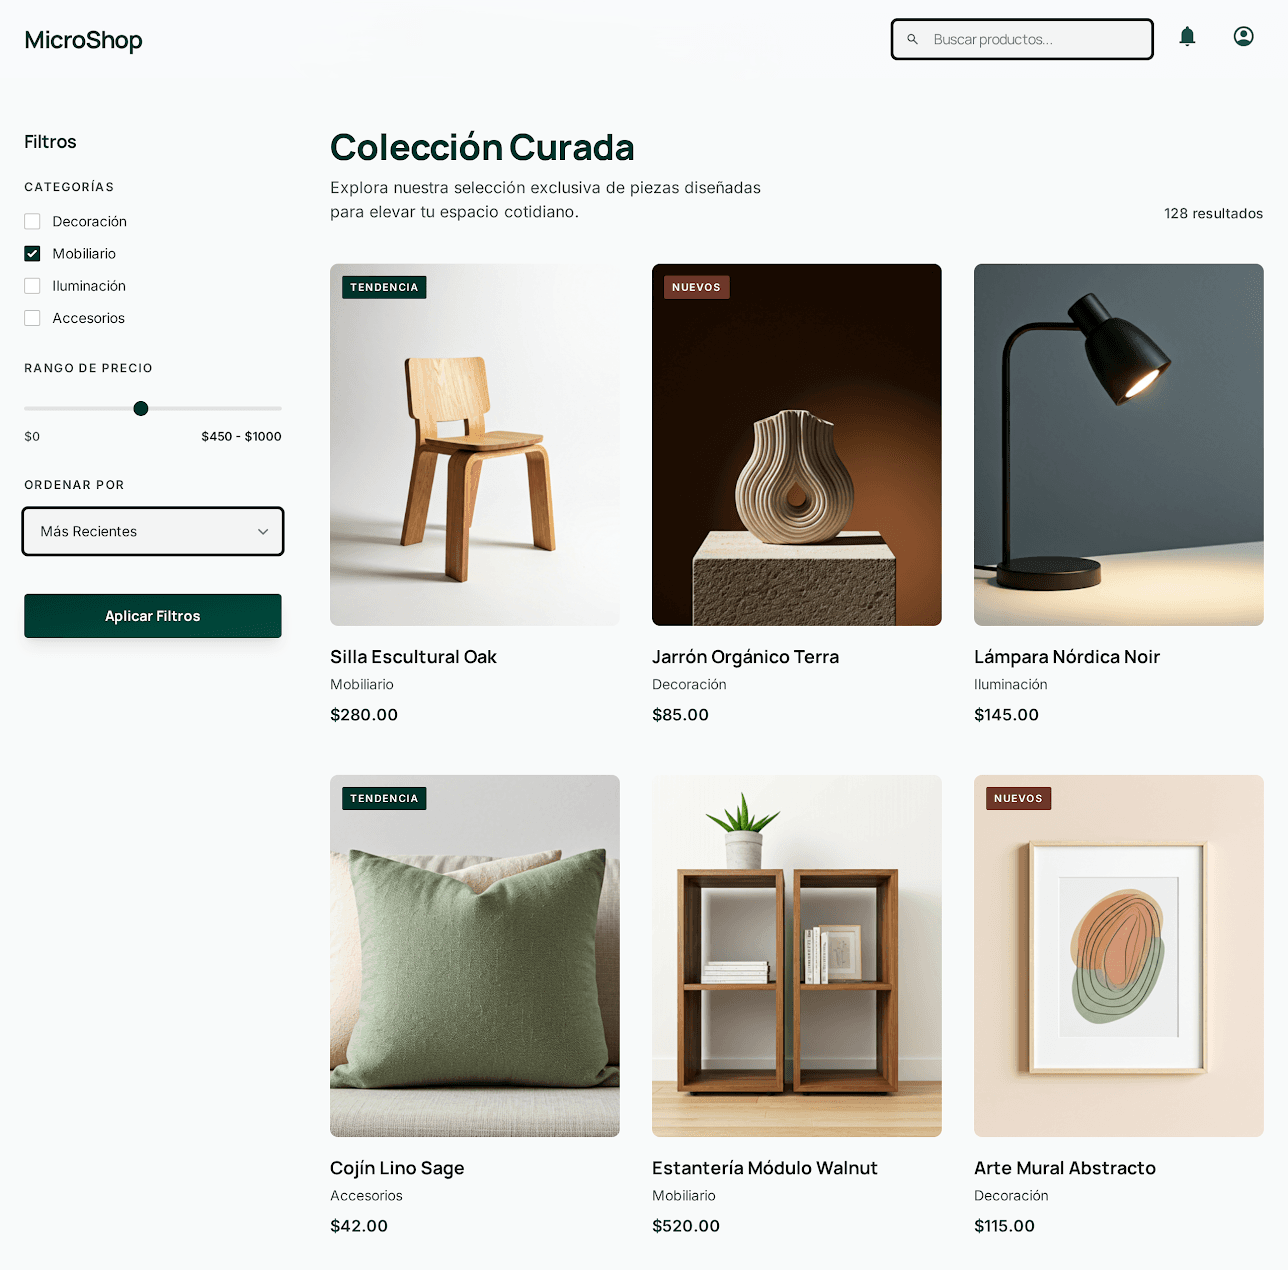Click the price range slider handle

coord(140,408)
